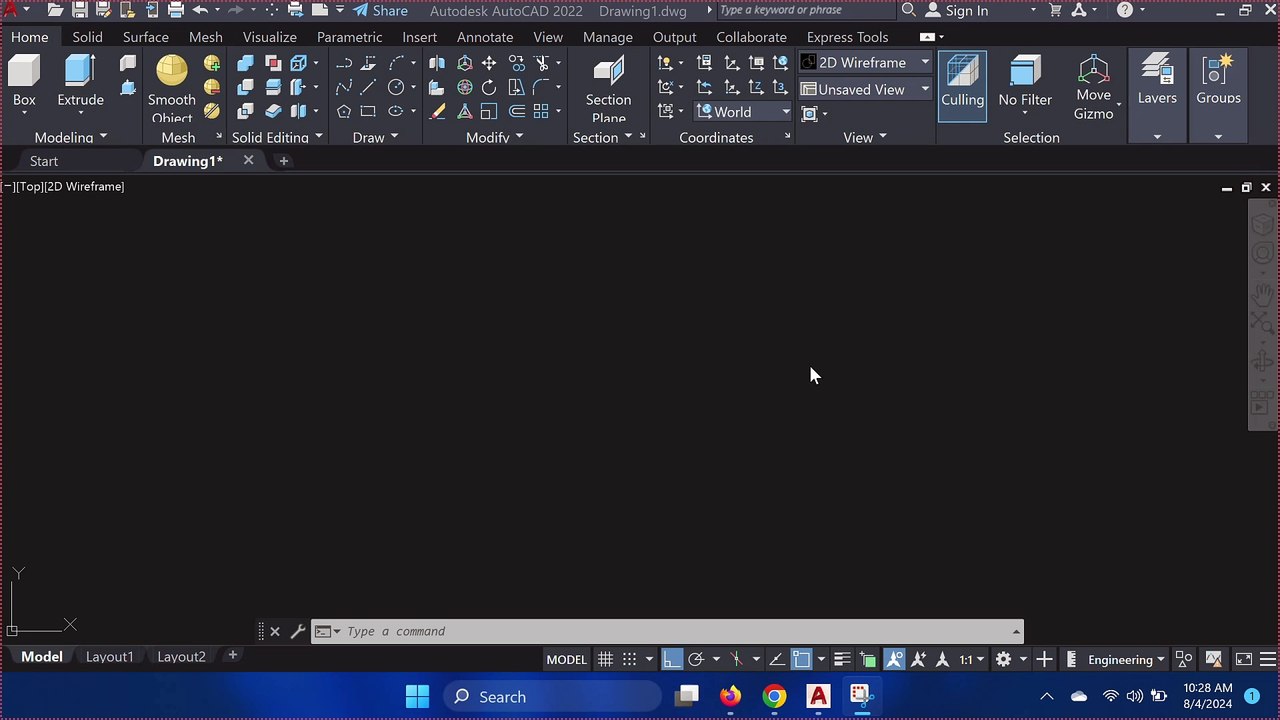Open the Groups panel button
The width and height of the screenshot is (1280, 720).
[1218, 82]
